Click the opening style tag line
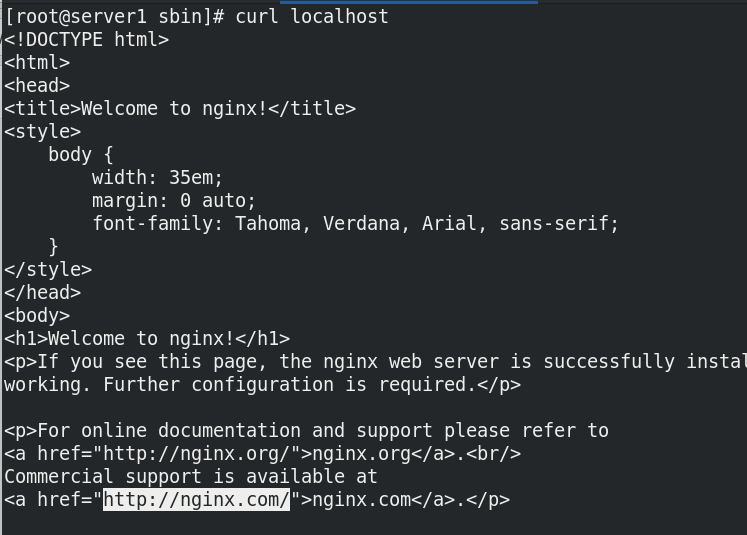 click(43, 131)
